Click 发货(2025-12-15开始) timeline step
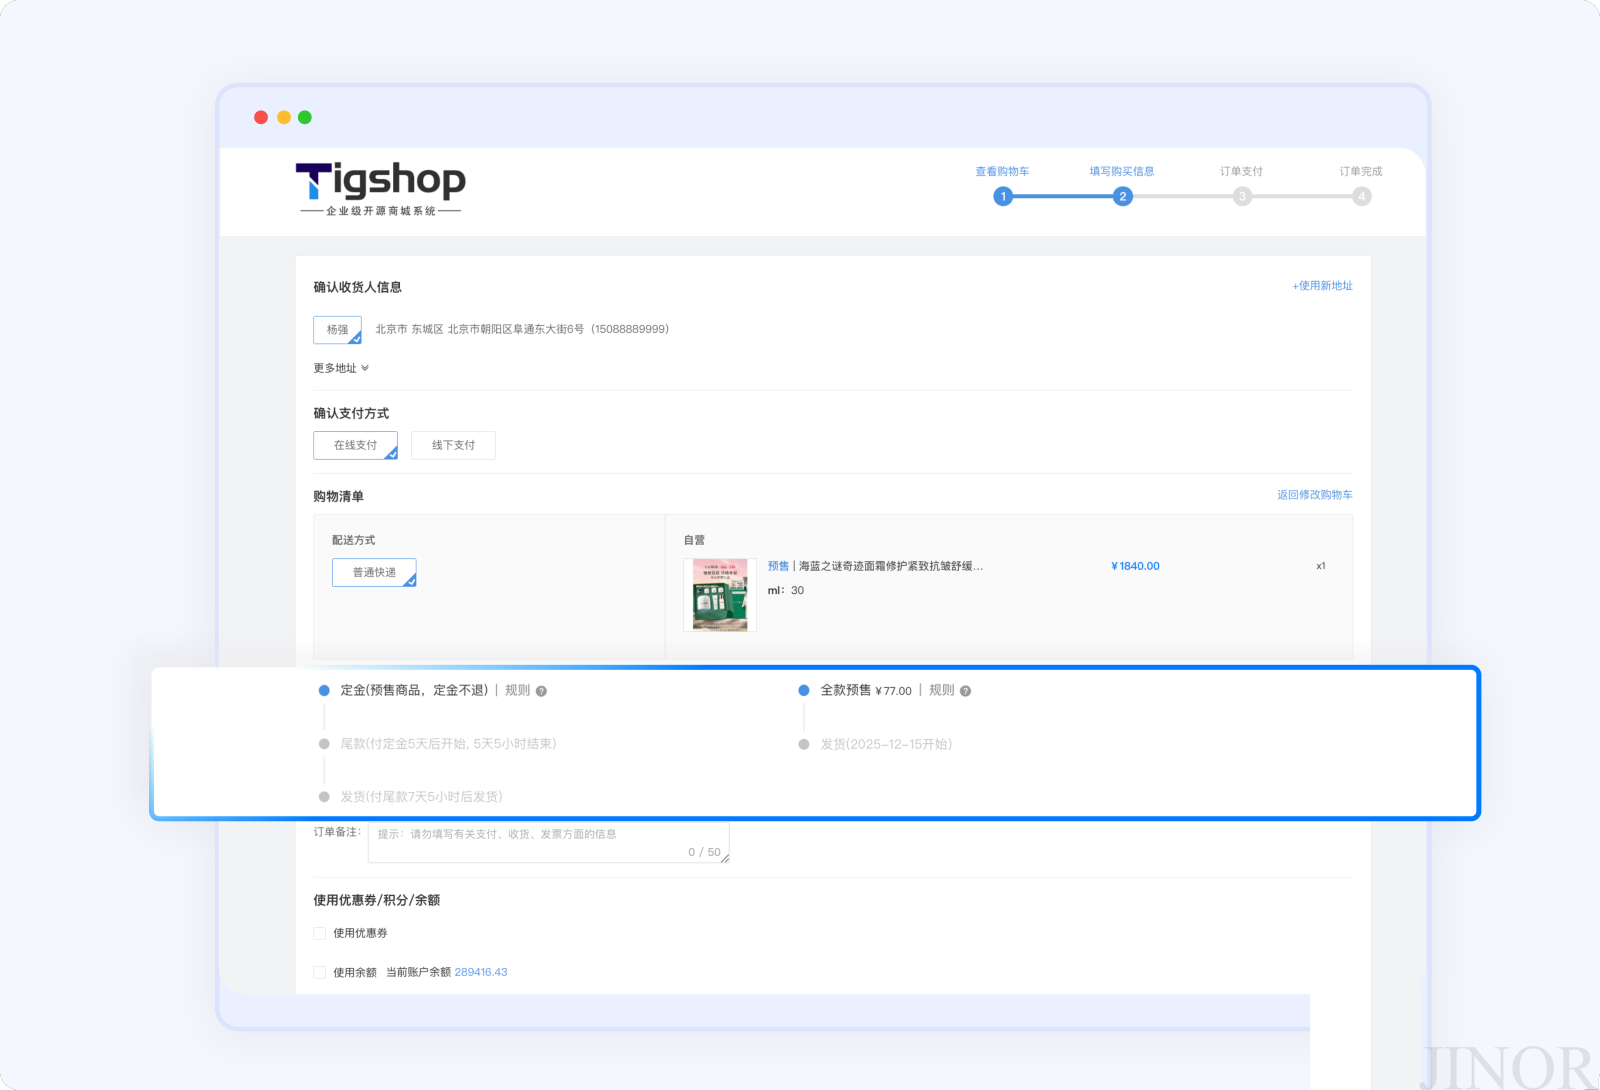This screenshot has width=1600, height=1090. click(x=886, y=744)
